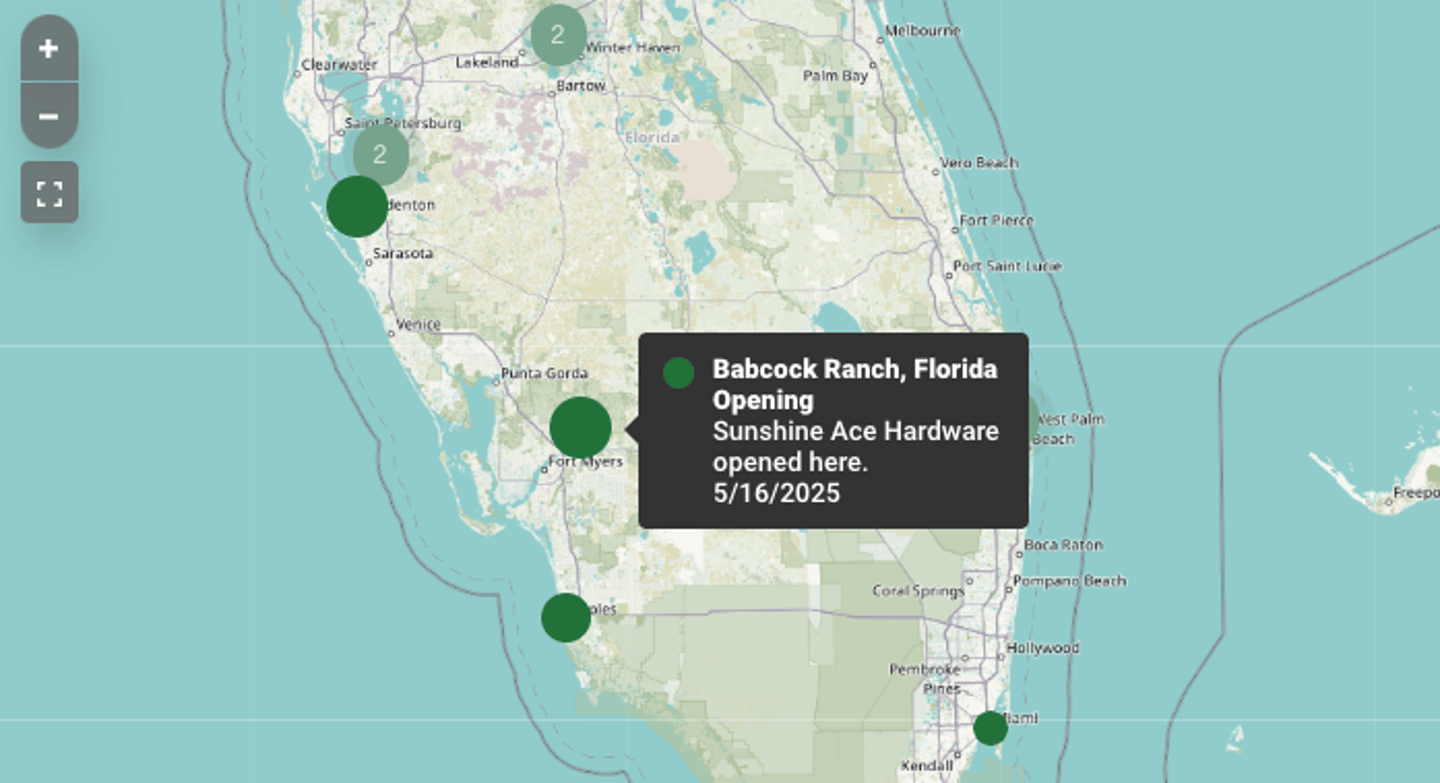Click the Vero Beach city label
Viewport: 1440px width, 783px height.
[979, 162]
